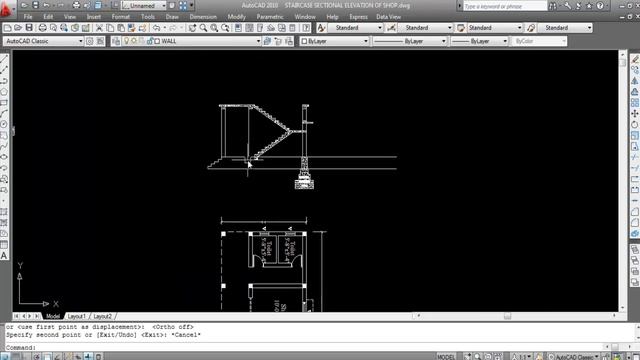Image resolution: width=640 pixels, height=360 pixels.
Task: Click Save icon in Standard toolbar
Action: click(29, 28)
